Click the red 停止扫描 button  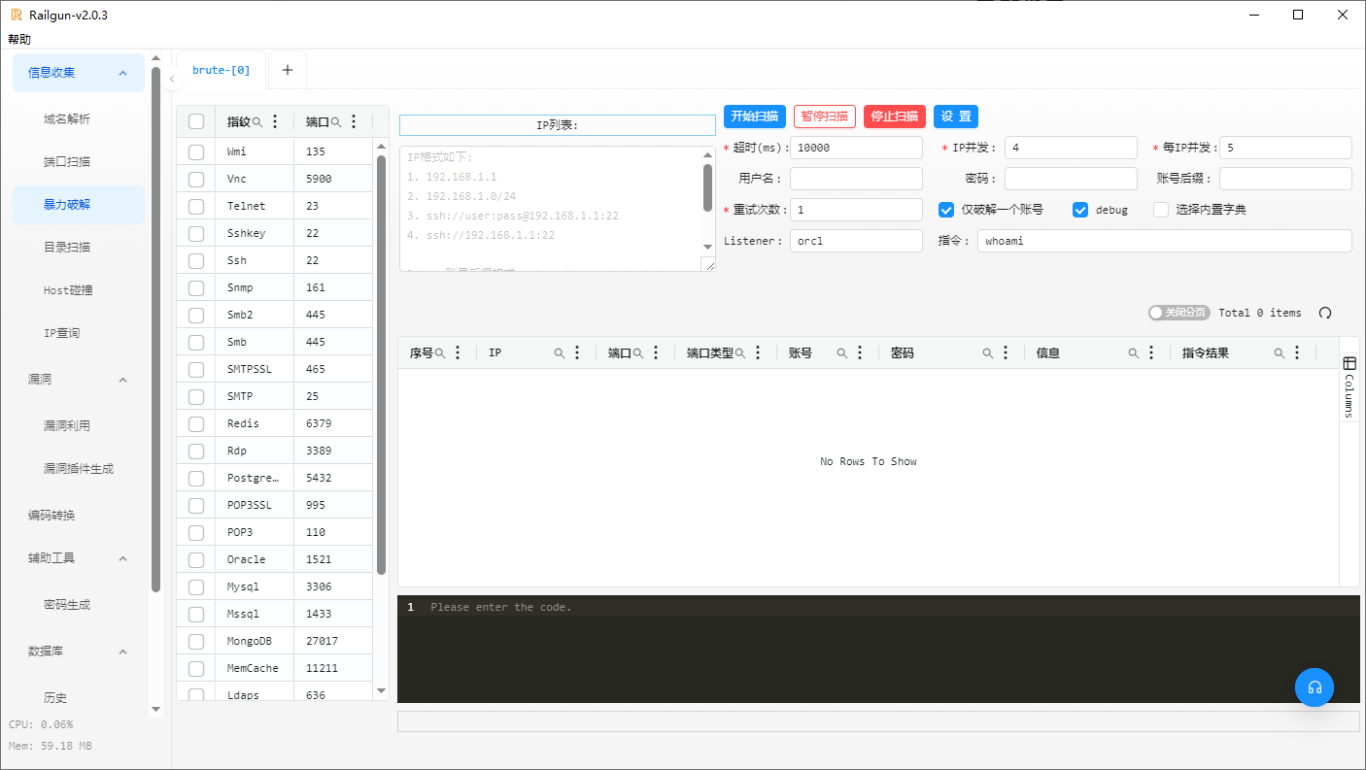pos(894,117)
